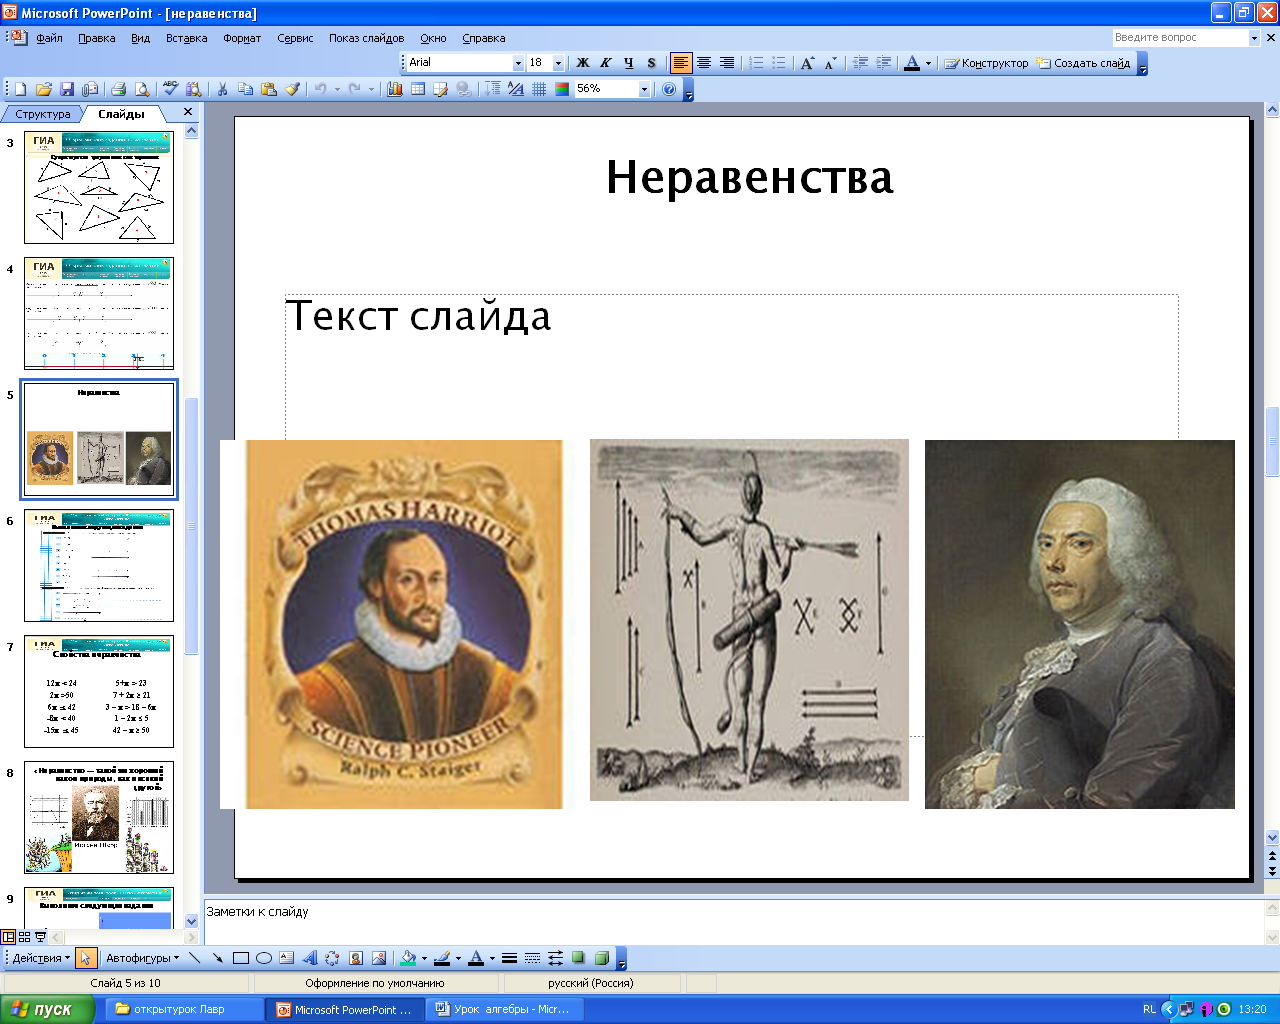Screen dimensions: 1280x1024
Task: Insert picture from file on the drawing toolbar
Action: [379, 958]
